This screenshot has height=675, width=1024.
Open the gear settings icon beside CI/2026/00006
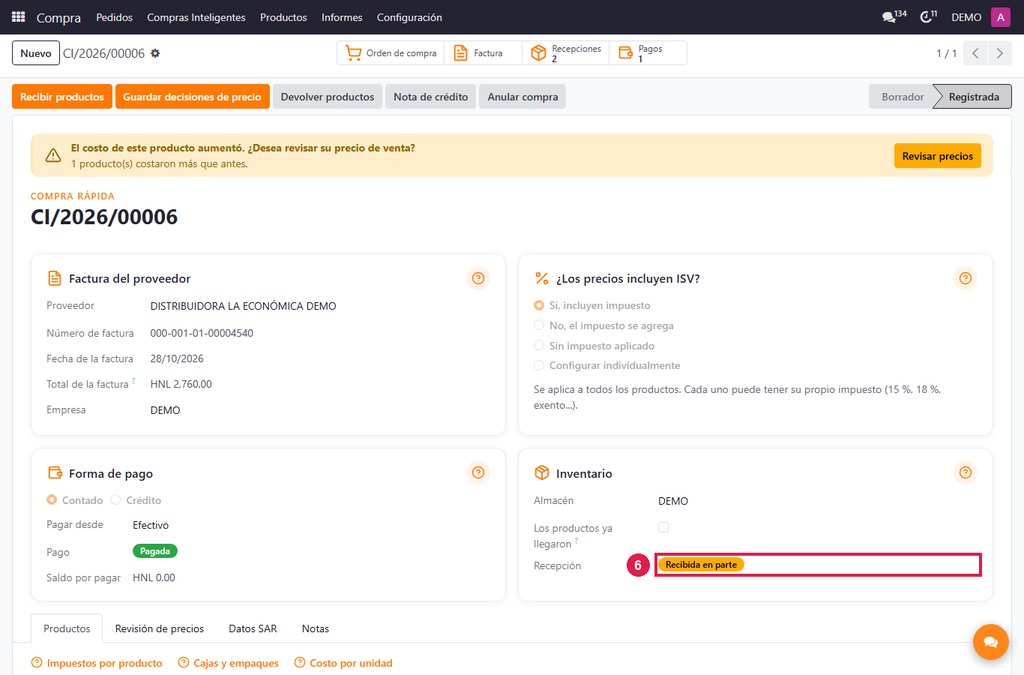[155, 54]
